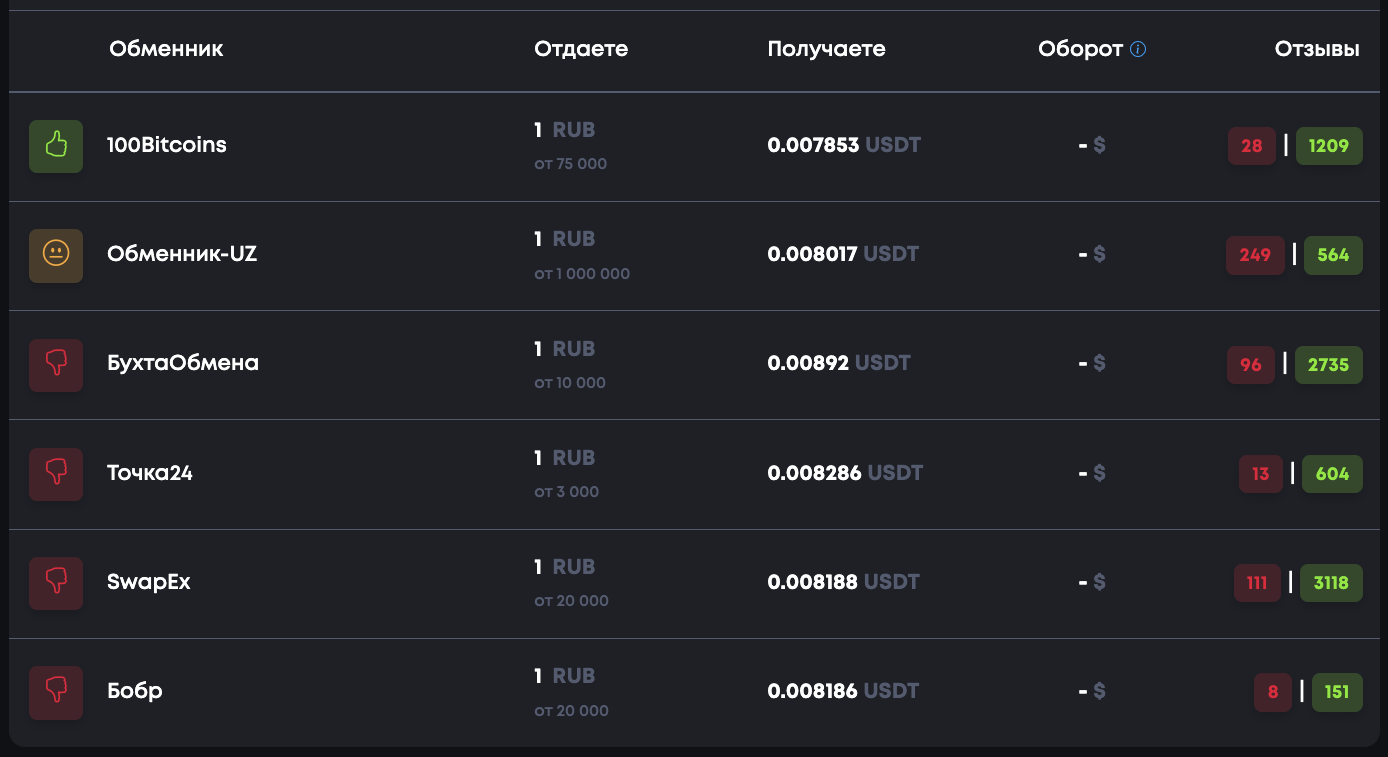This screenshot has width=1388, height=757.
Task: Click the neutral face icon for Обменник-UZ
Action: tap(56, 255)
